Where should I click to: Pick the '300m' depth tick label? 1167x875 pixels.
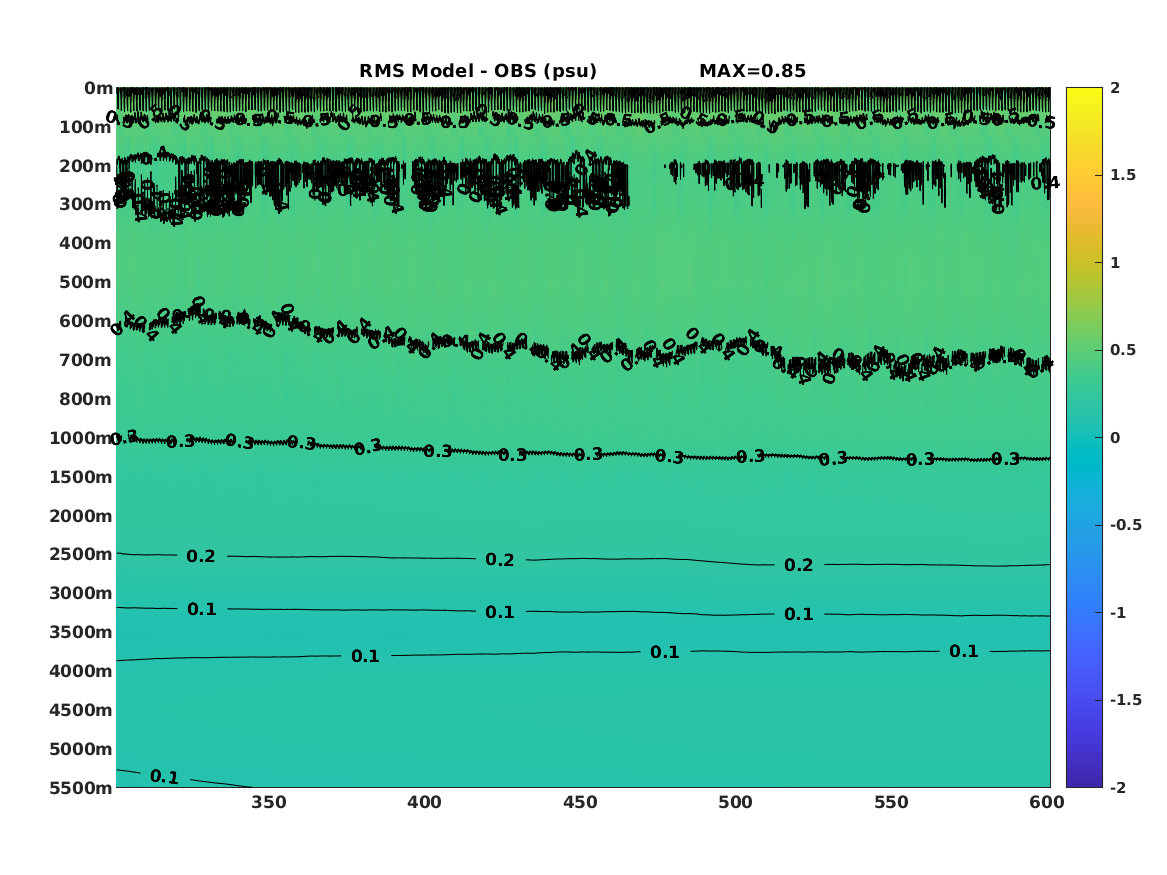(86, 205)
